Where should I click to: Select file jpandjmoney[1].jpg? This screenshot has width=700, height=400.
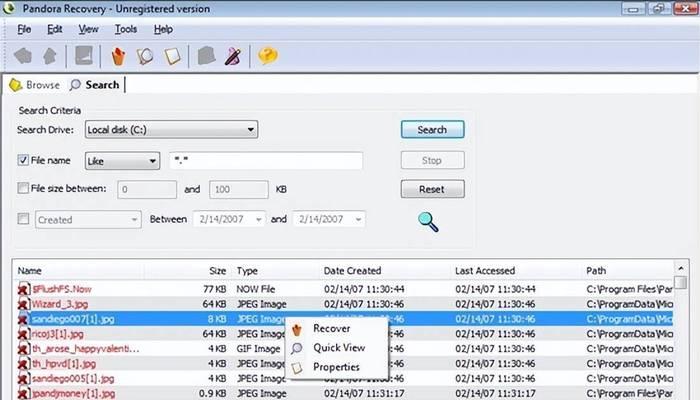click(x=73, y=394)
